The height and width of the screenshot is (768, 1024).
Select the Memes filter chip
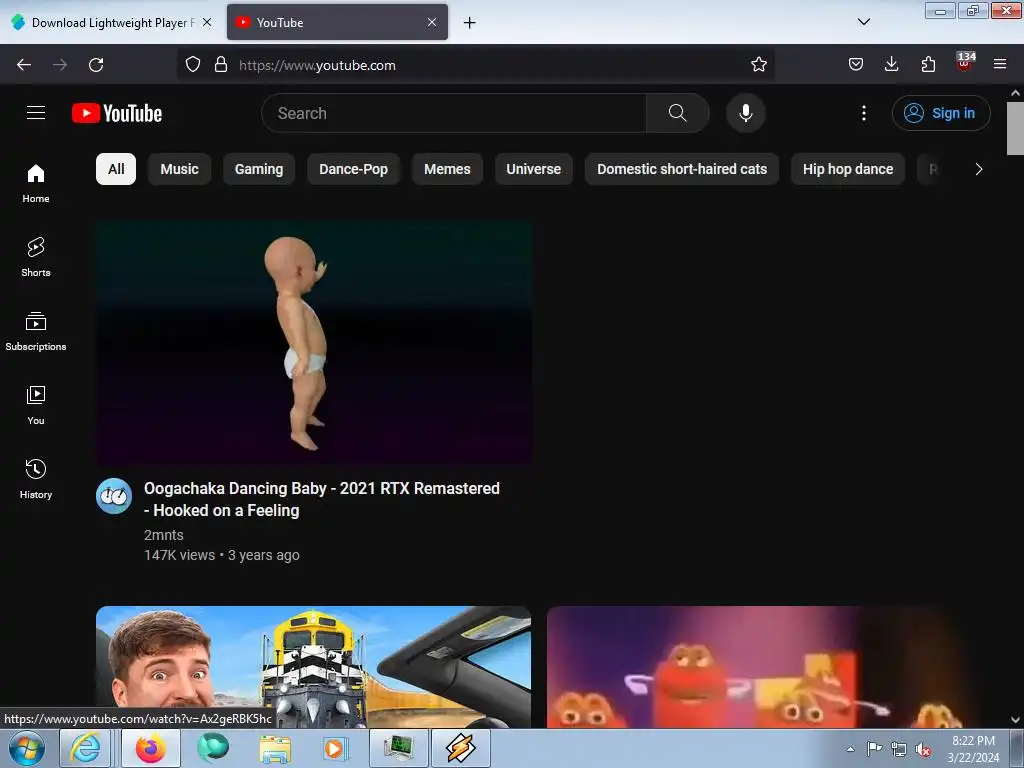tap(447, 169)
